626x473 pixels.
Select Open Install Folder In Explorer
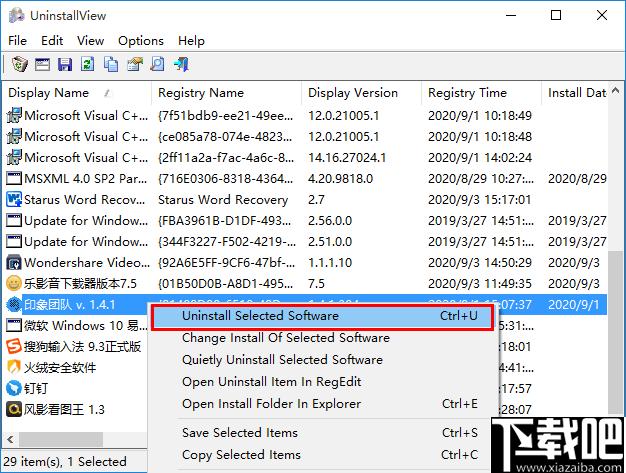[x=271, y=404]
